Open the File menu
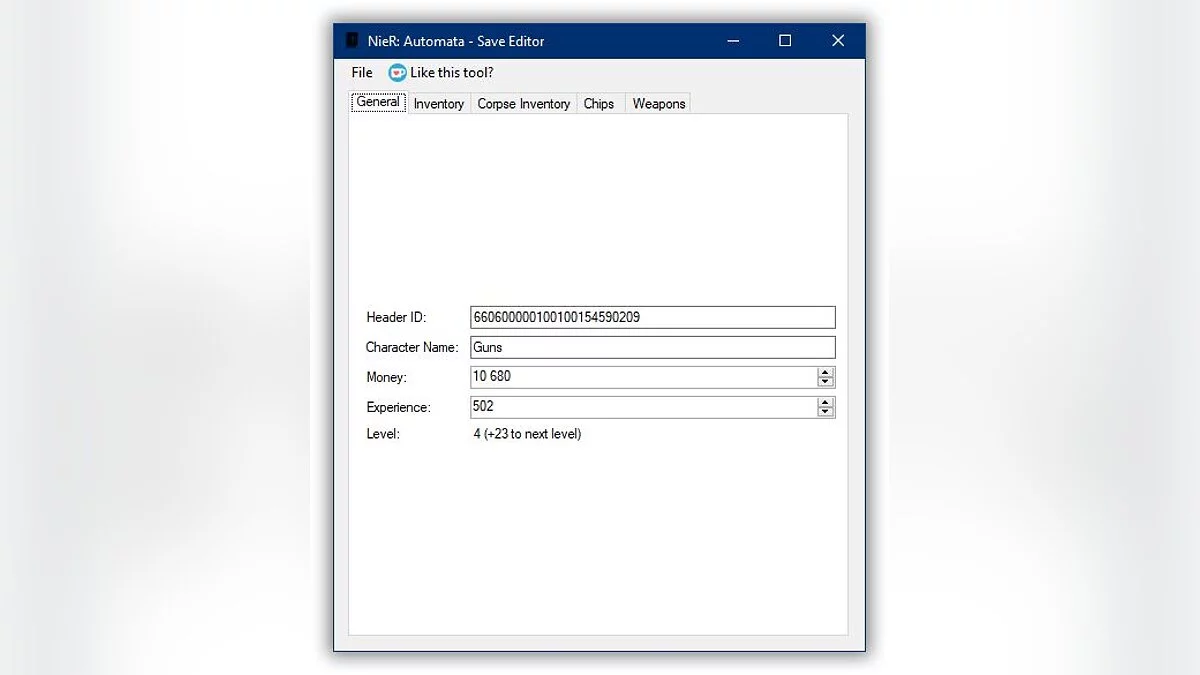This screenshot has height=675, width=1200. coord(362,73)
